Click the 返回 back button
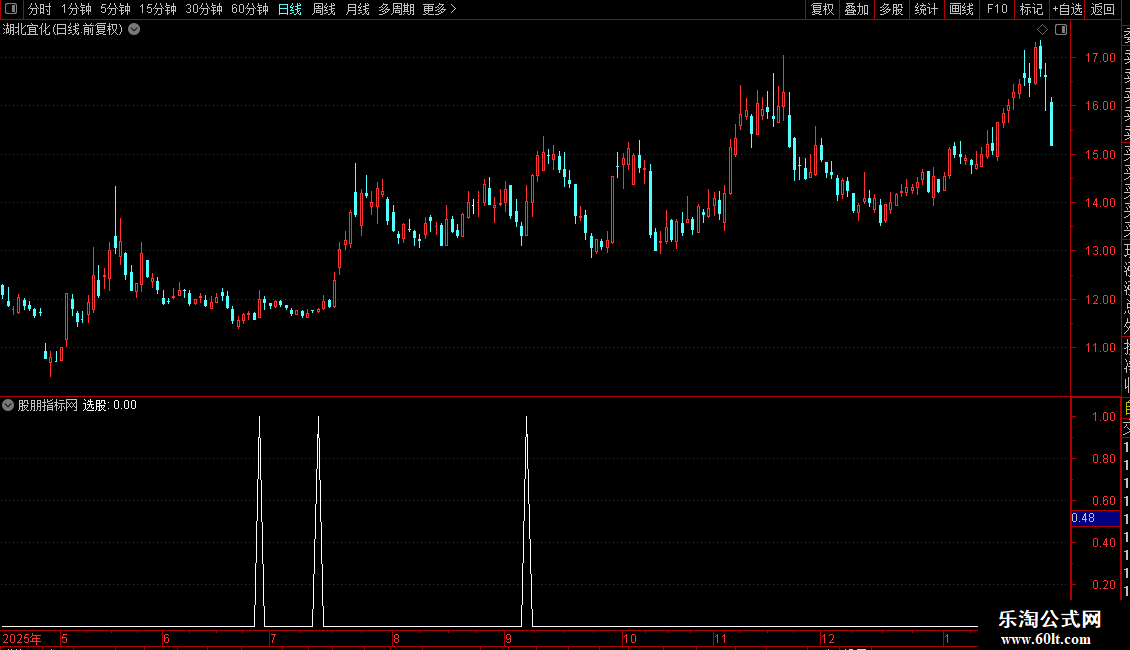 pos(1103,9)
